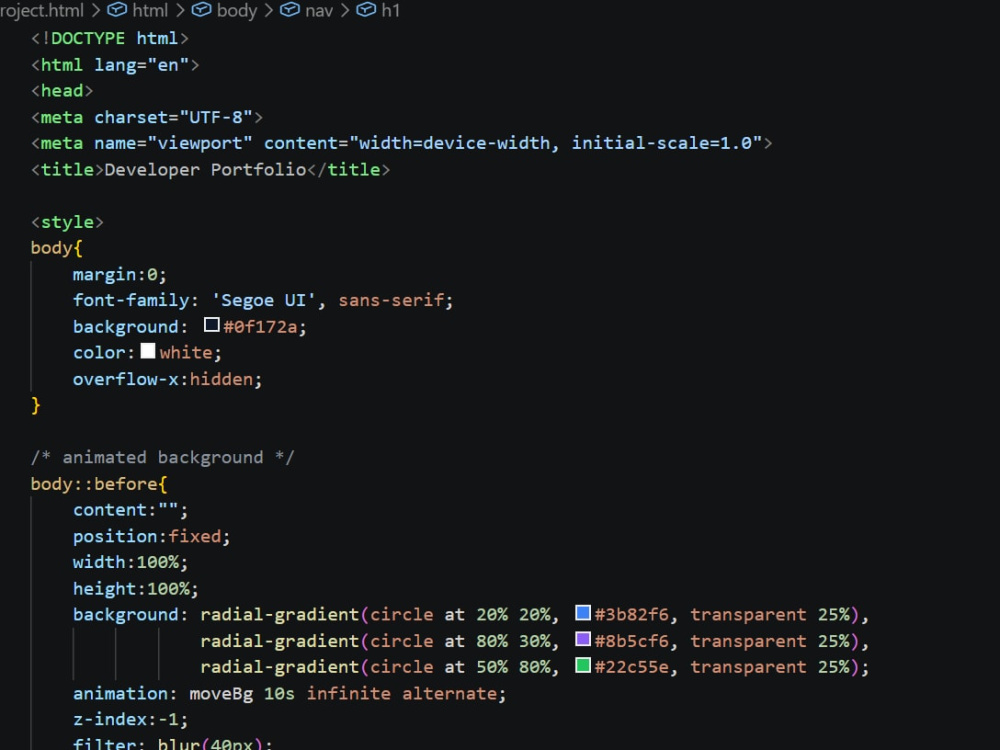
Task: Click the #3b82f6 hex value
Action: point(631,615)
